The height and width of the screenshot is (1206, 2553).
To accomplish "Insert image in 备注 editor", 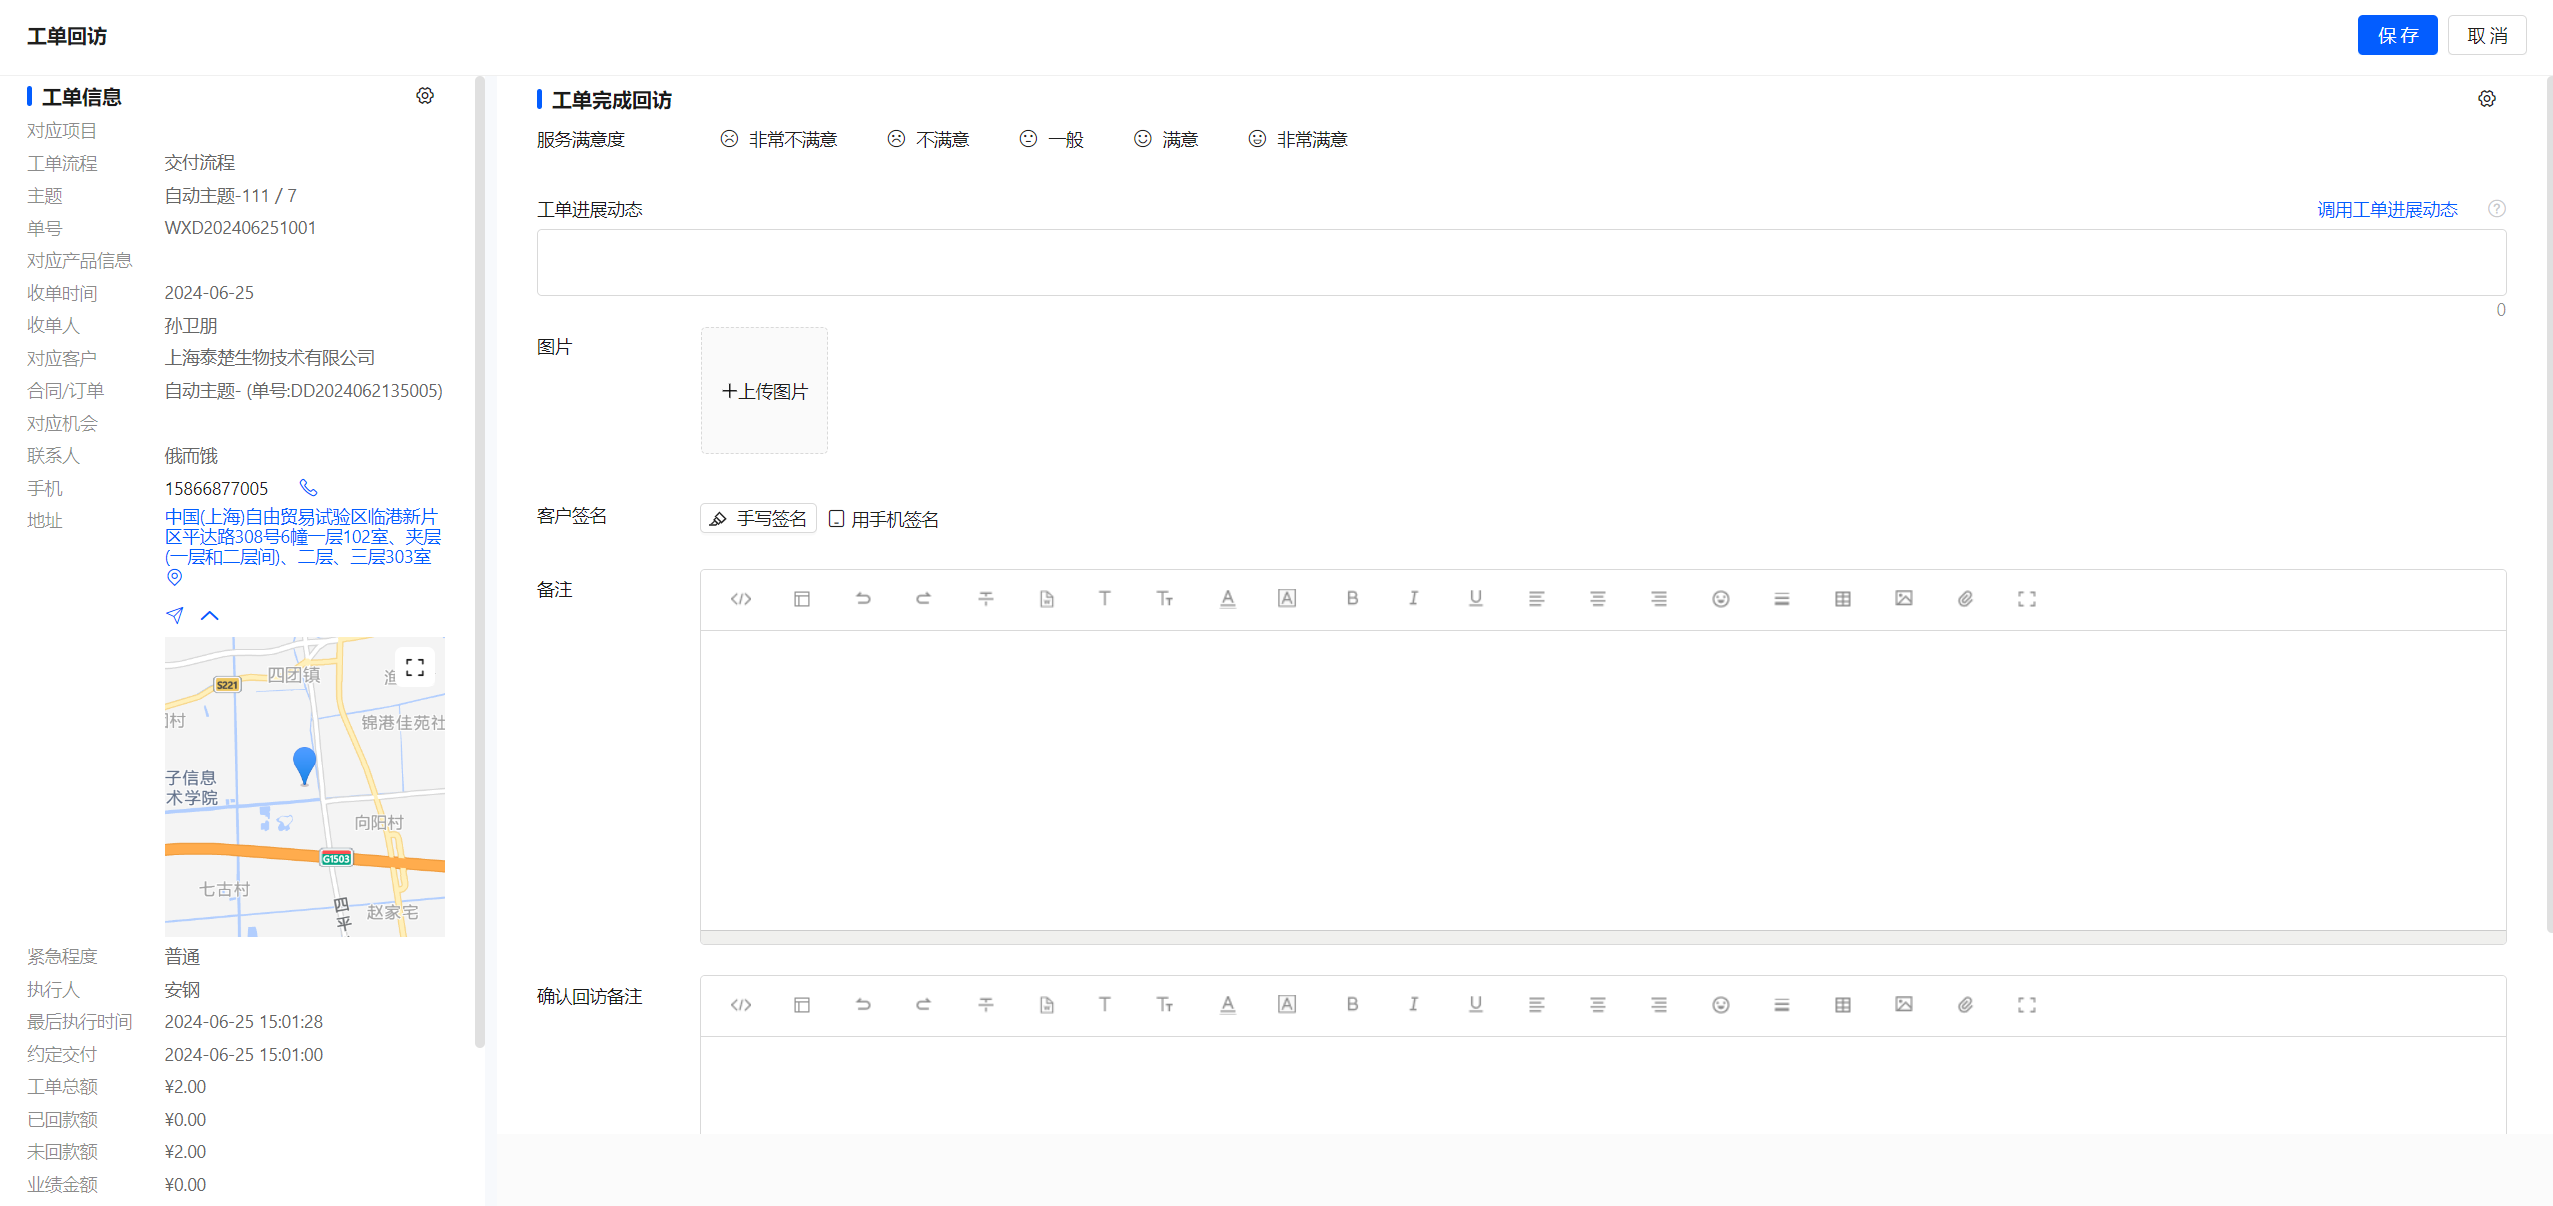I will 1903,599.
